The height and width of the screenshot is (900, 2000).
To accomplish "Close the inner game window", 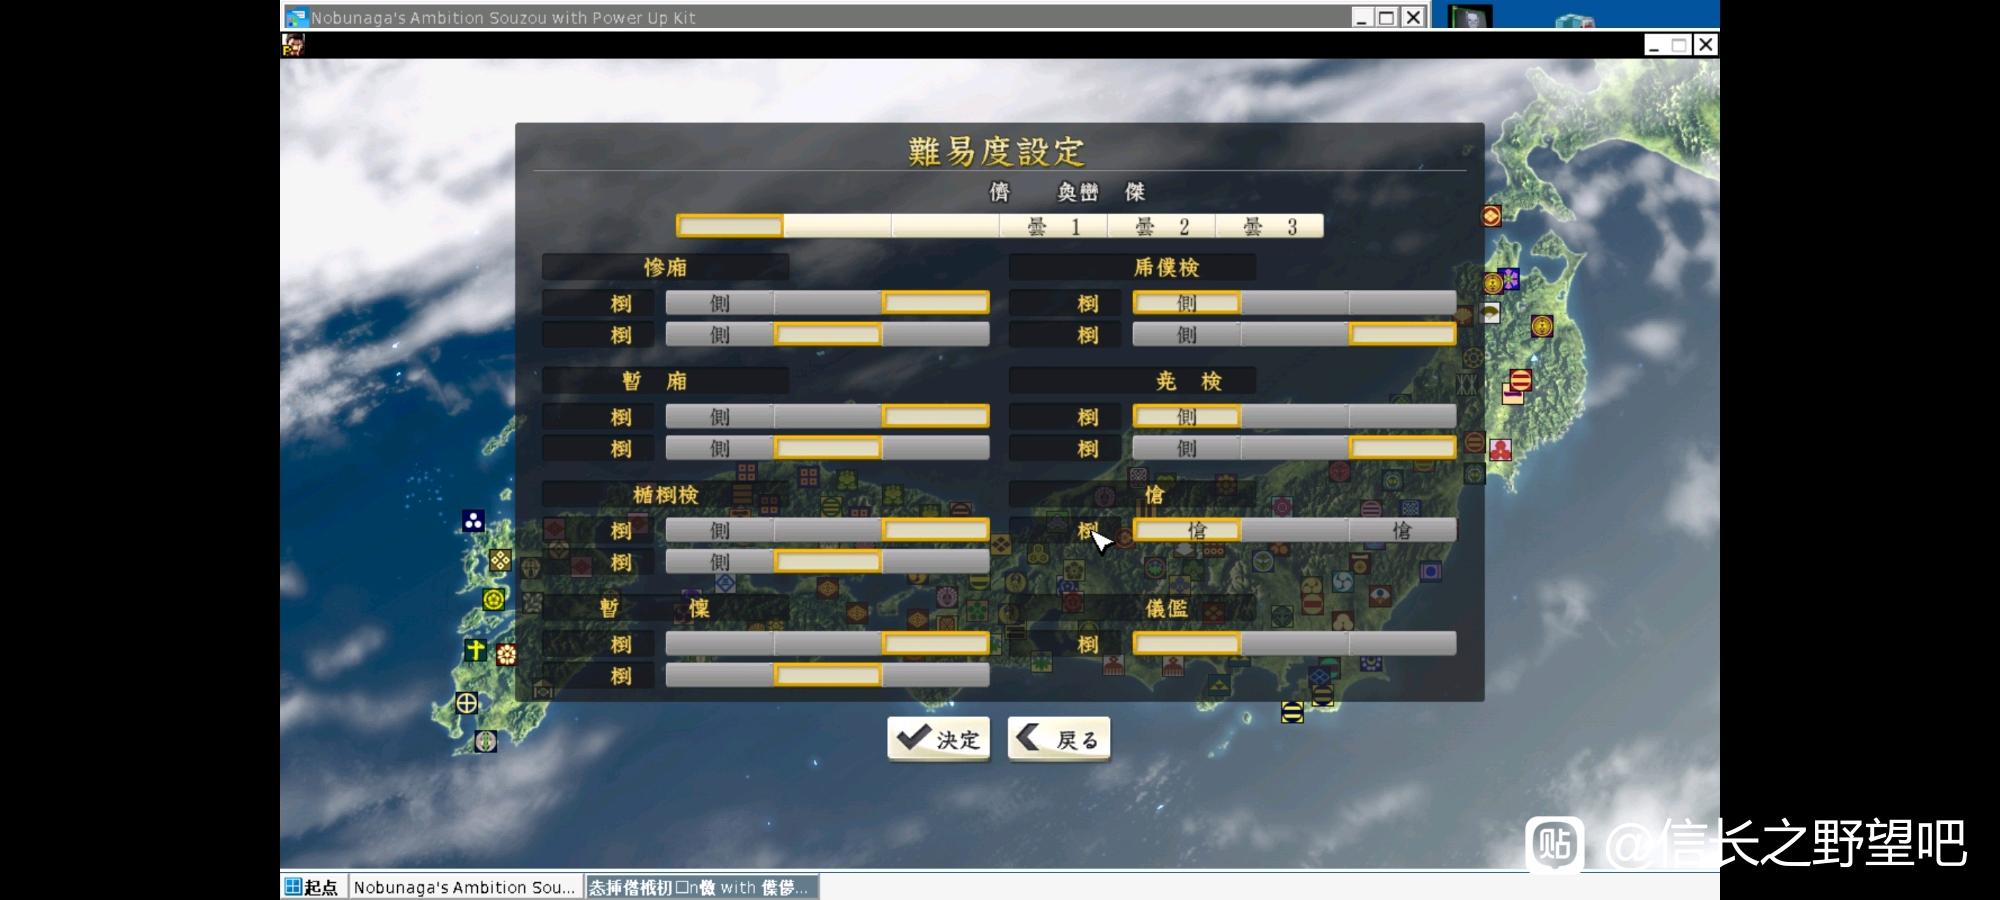I will (x=1706, y=45).
